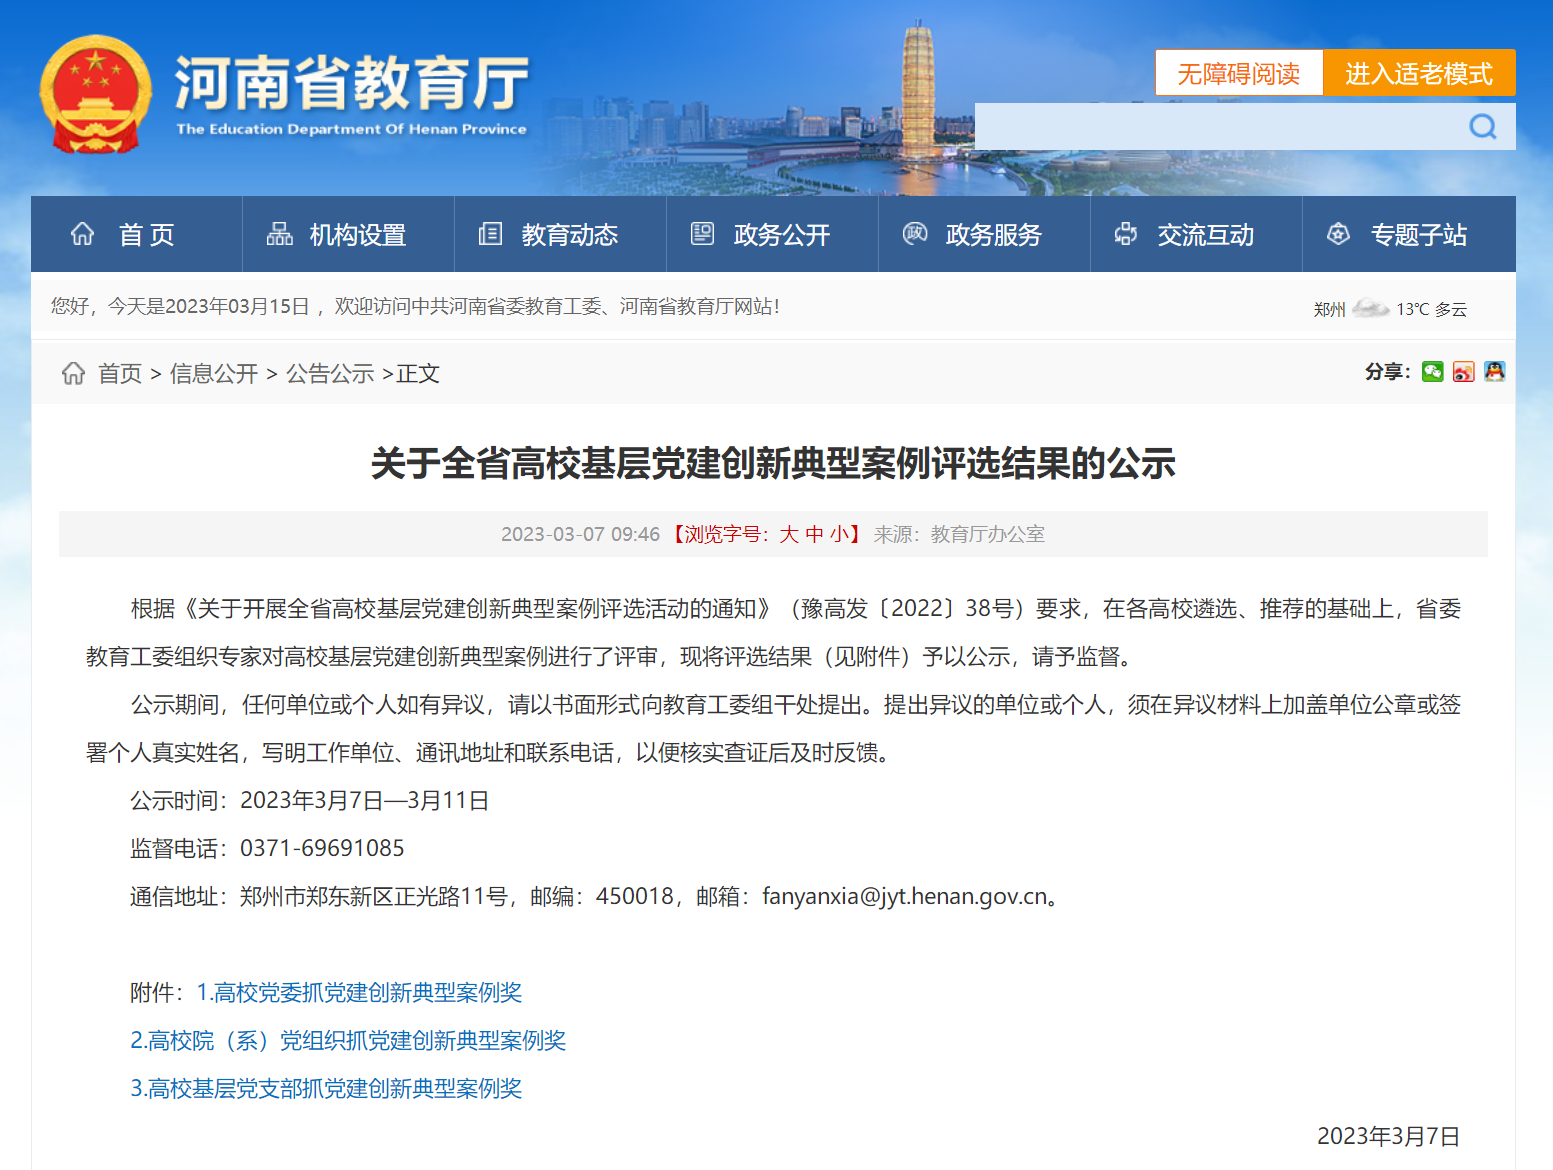Viewport: 1553px width, 1170px height.
Task: Set browsing font size to 大
Action: 789,534
